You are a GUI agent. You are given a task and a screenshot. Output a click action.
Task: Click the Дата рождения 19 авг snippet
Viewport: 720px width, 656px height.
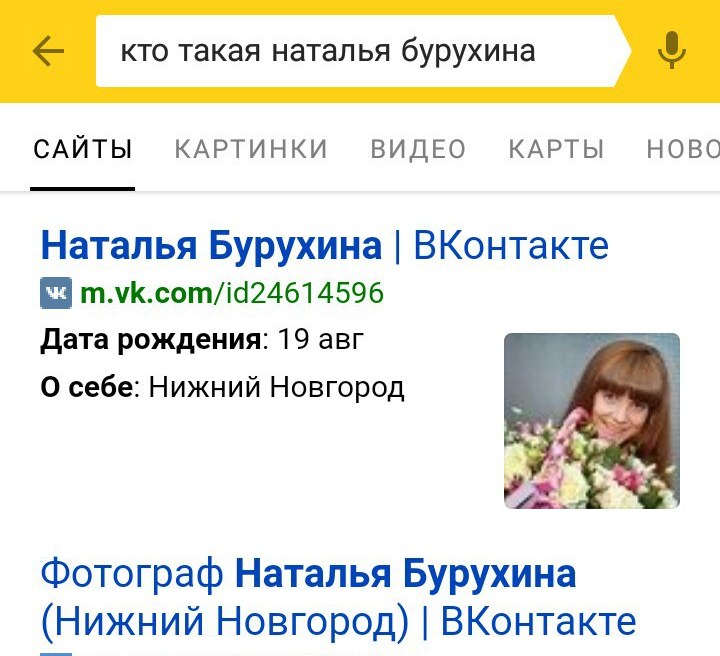[x=202, y=340]
